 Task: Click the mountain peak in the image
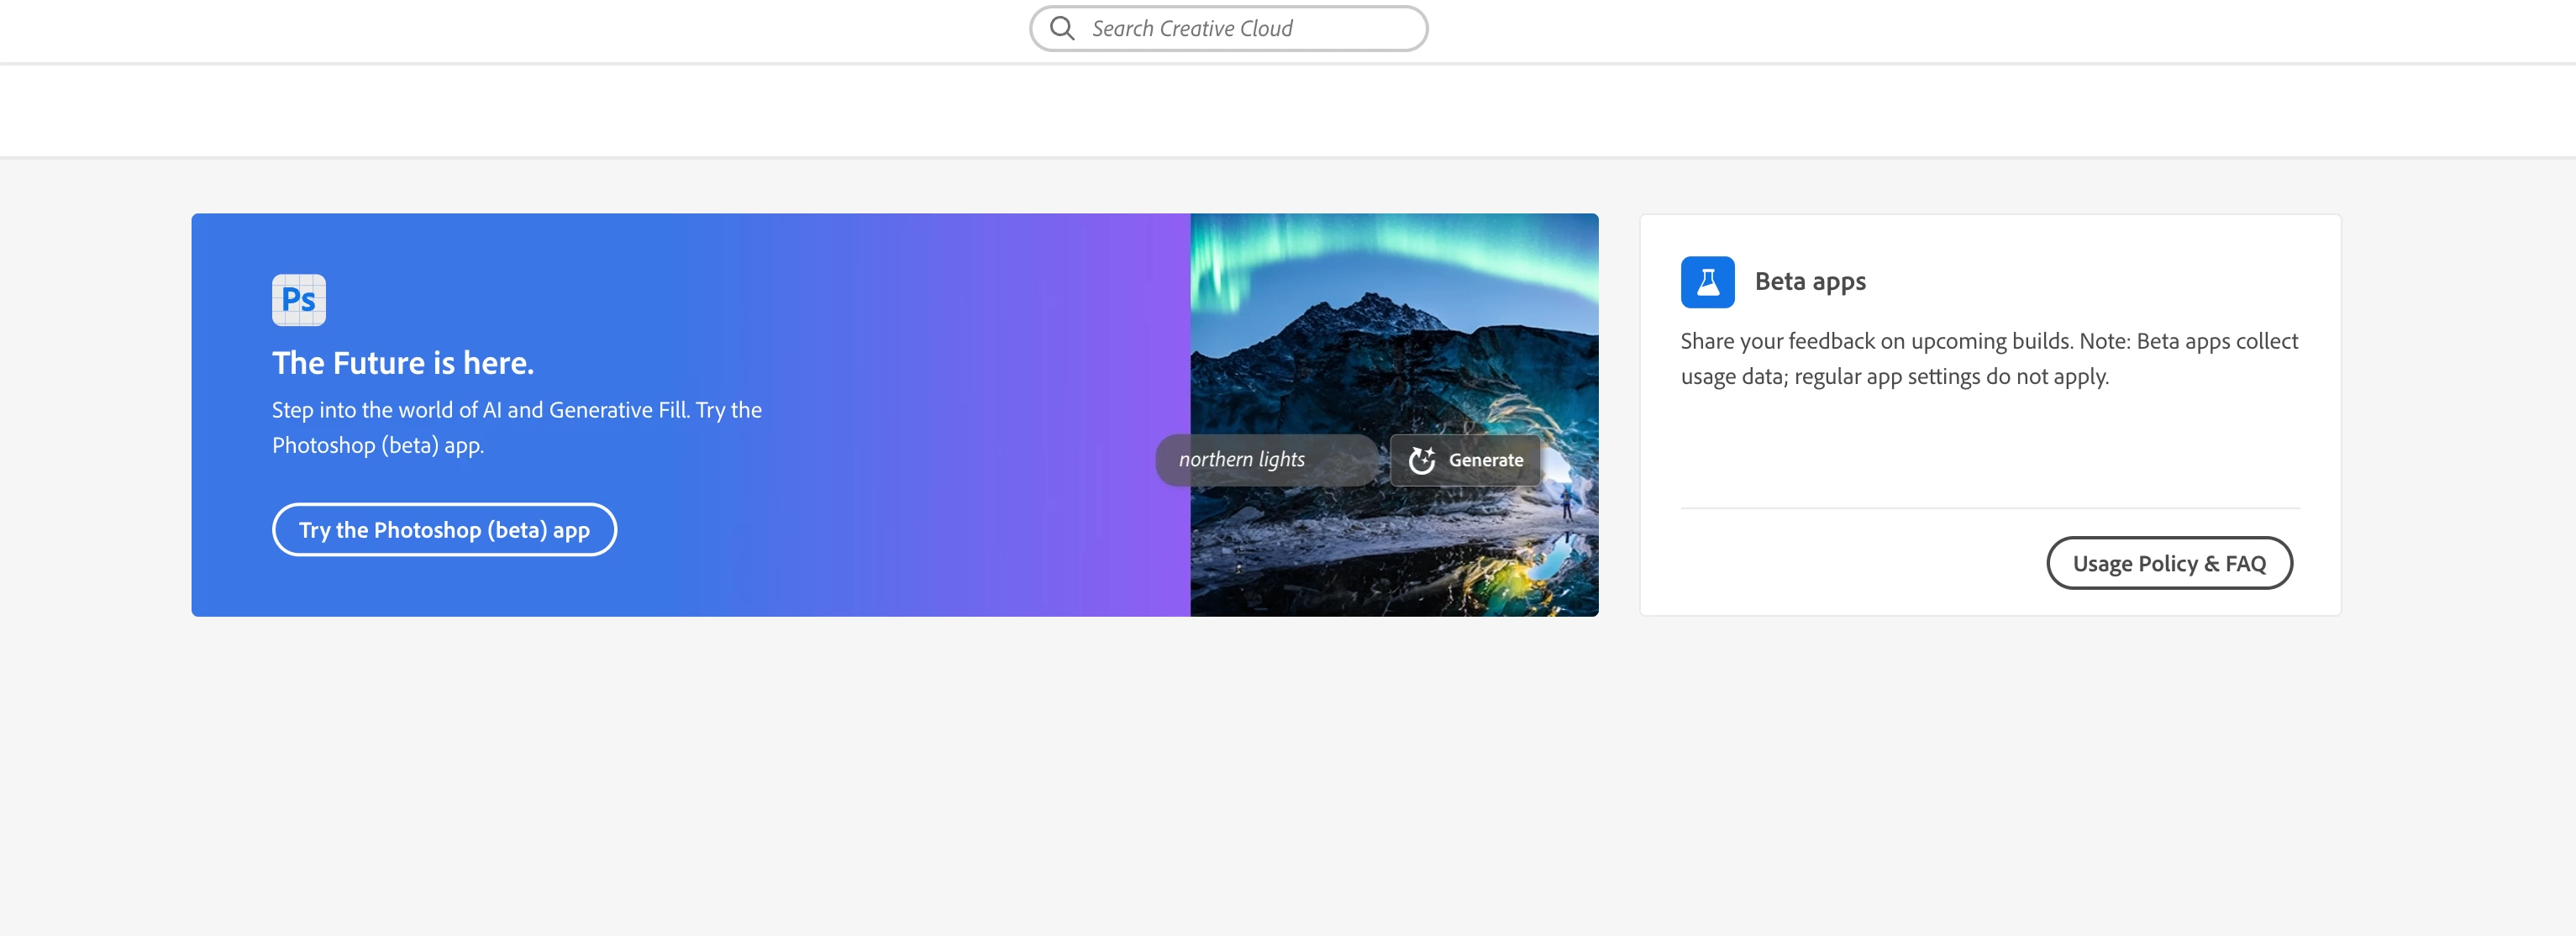1372,300
